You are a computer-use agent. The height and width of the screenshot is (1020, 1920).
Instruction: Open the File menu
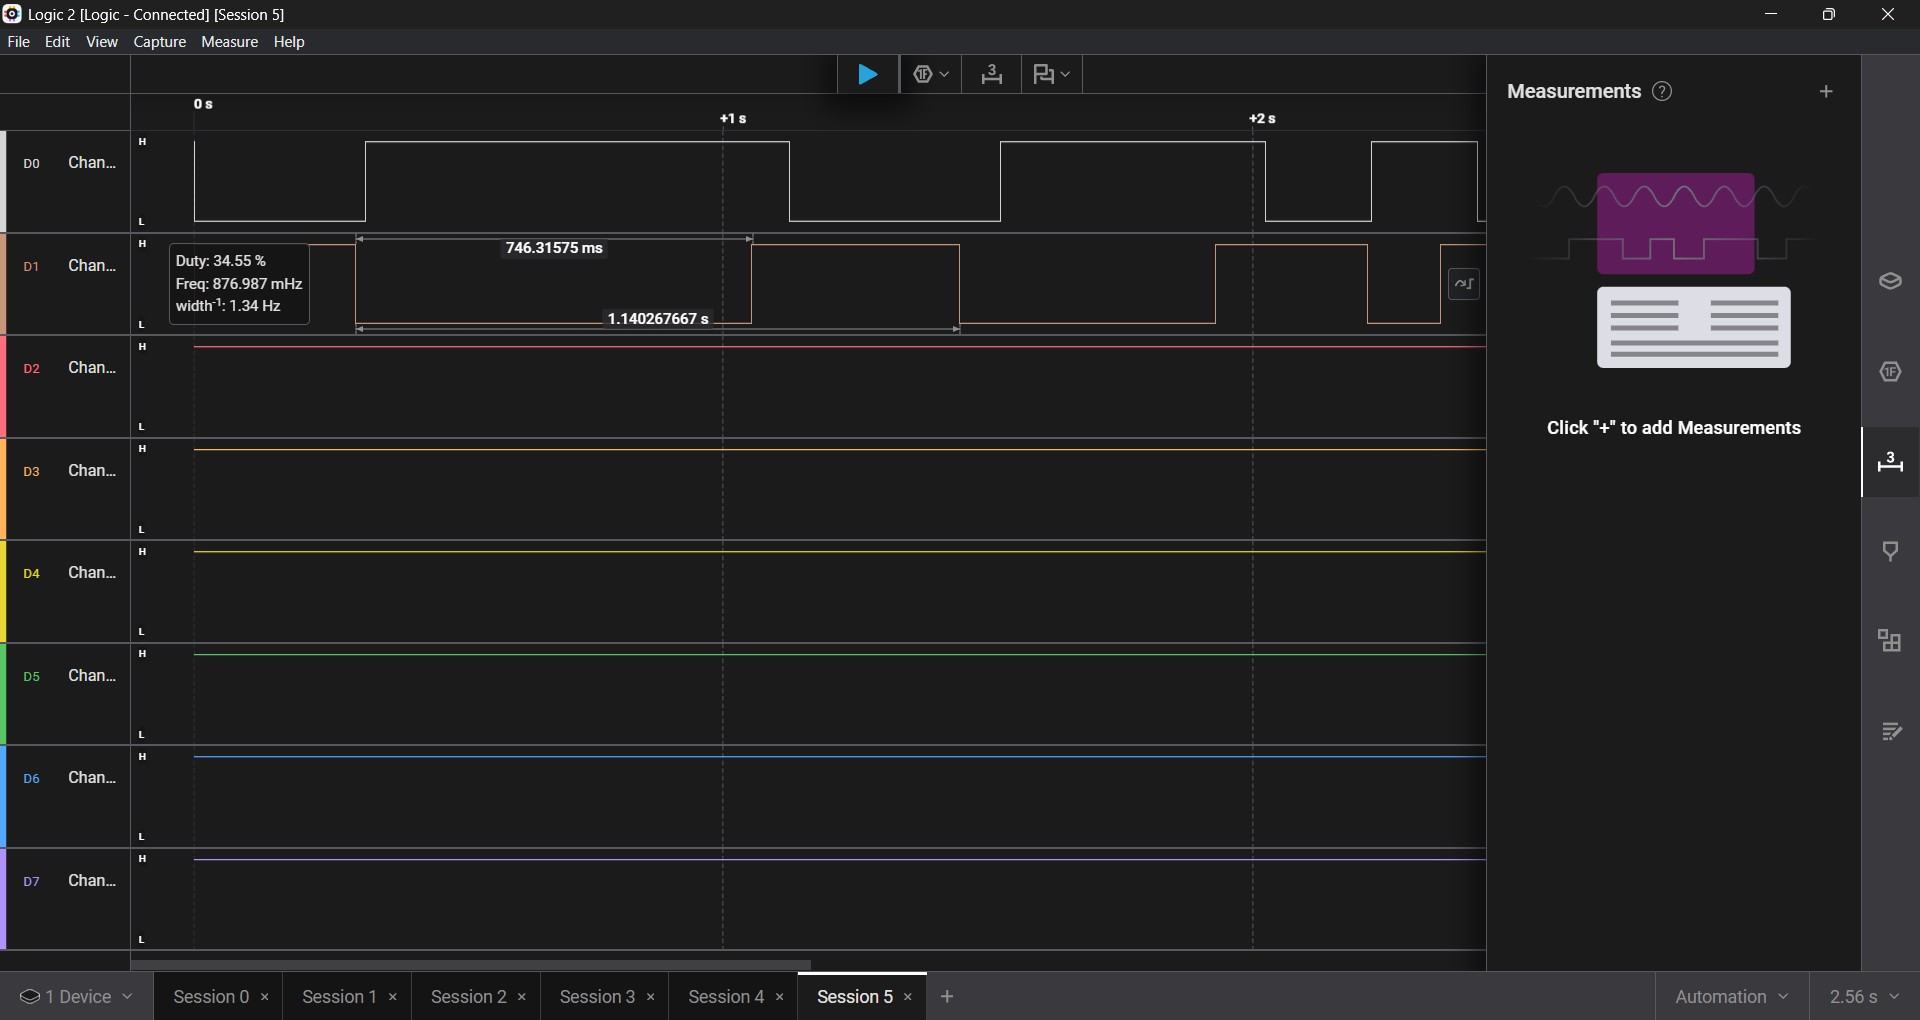click(x=18, y=42)
